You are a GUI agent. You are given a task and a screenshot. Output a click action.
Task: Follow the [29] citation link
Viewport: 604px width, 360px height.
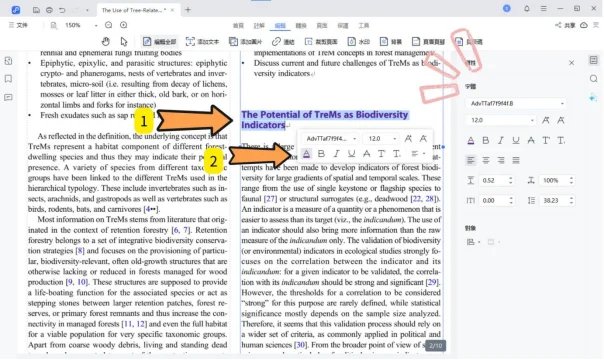(432, 282)
